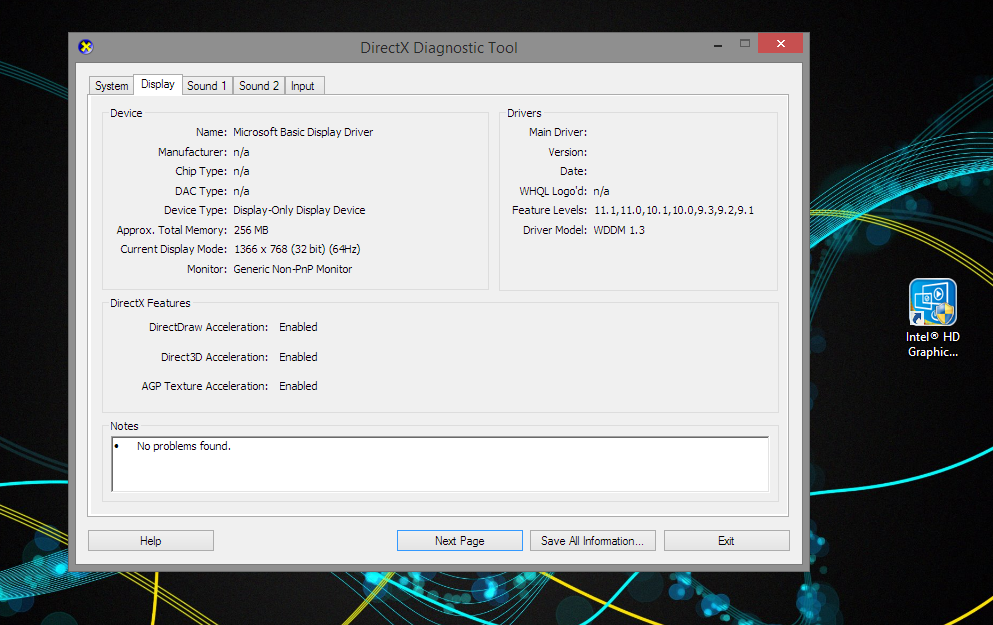This screenshot has height=625, width=993.
Task: Click the DAC Type 'n/a' value
Action: coord(241,191)
